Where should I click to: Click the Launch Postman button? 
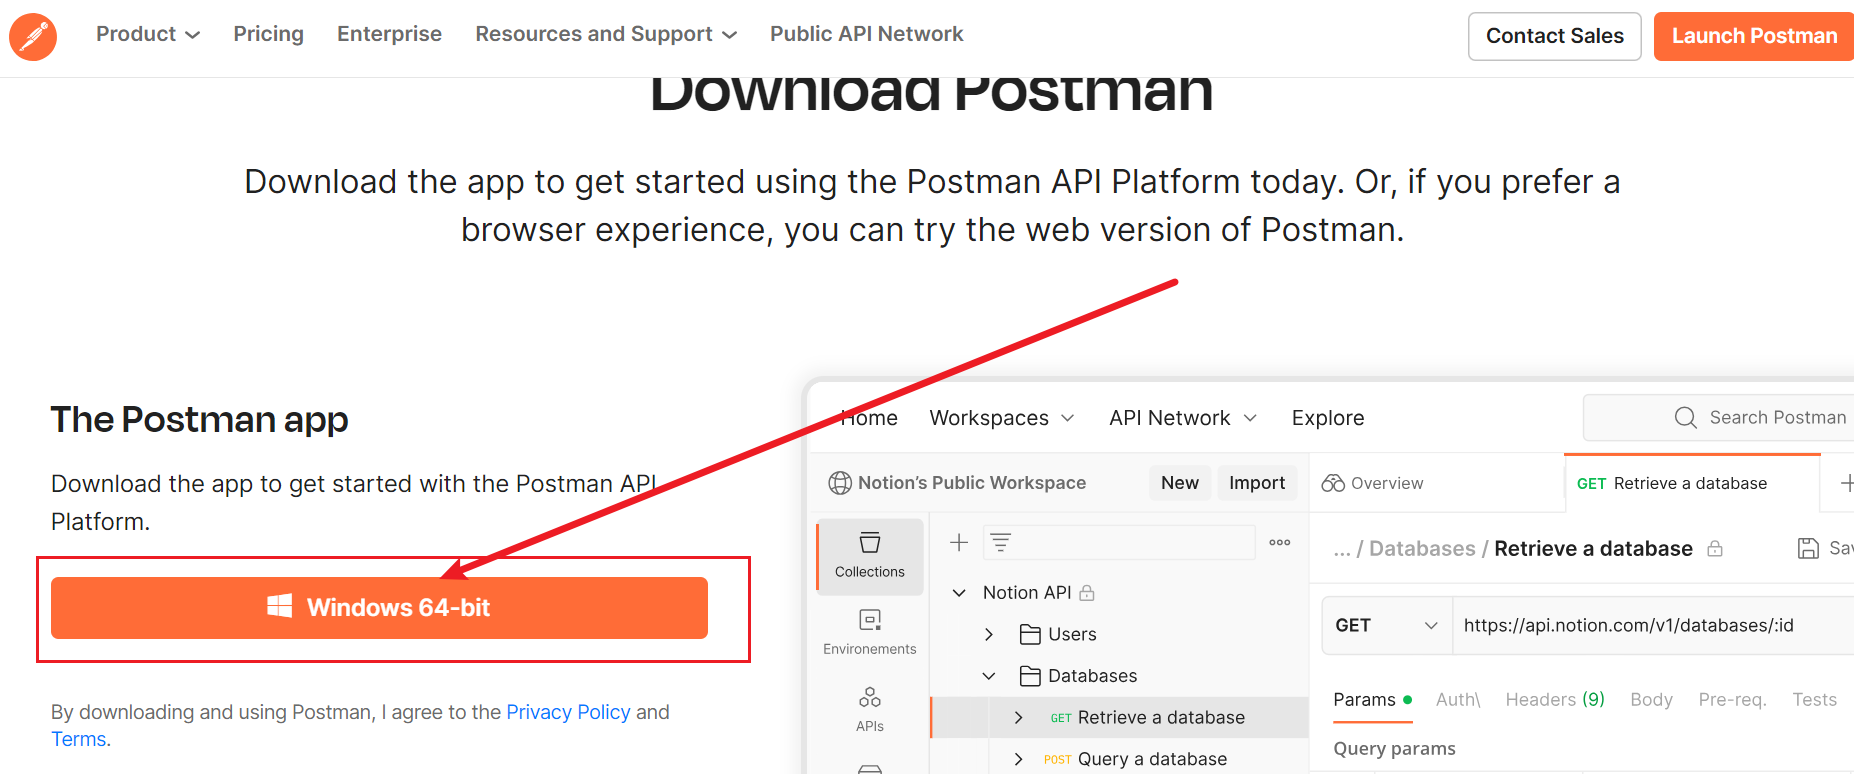pyautogui.click(x=1754, y=36)
